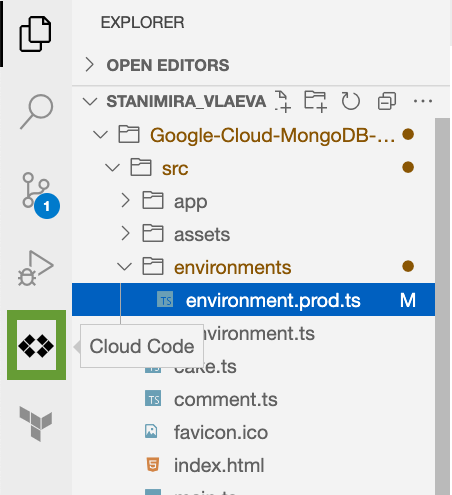
Task: Select the app folder name
Action: click(190, 202)
